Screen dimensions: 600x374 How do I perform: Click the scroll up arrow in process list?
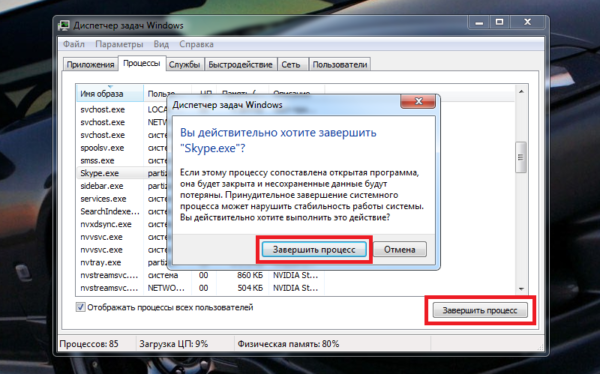click(x=521, y=91)
